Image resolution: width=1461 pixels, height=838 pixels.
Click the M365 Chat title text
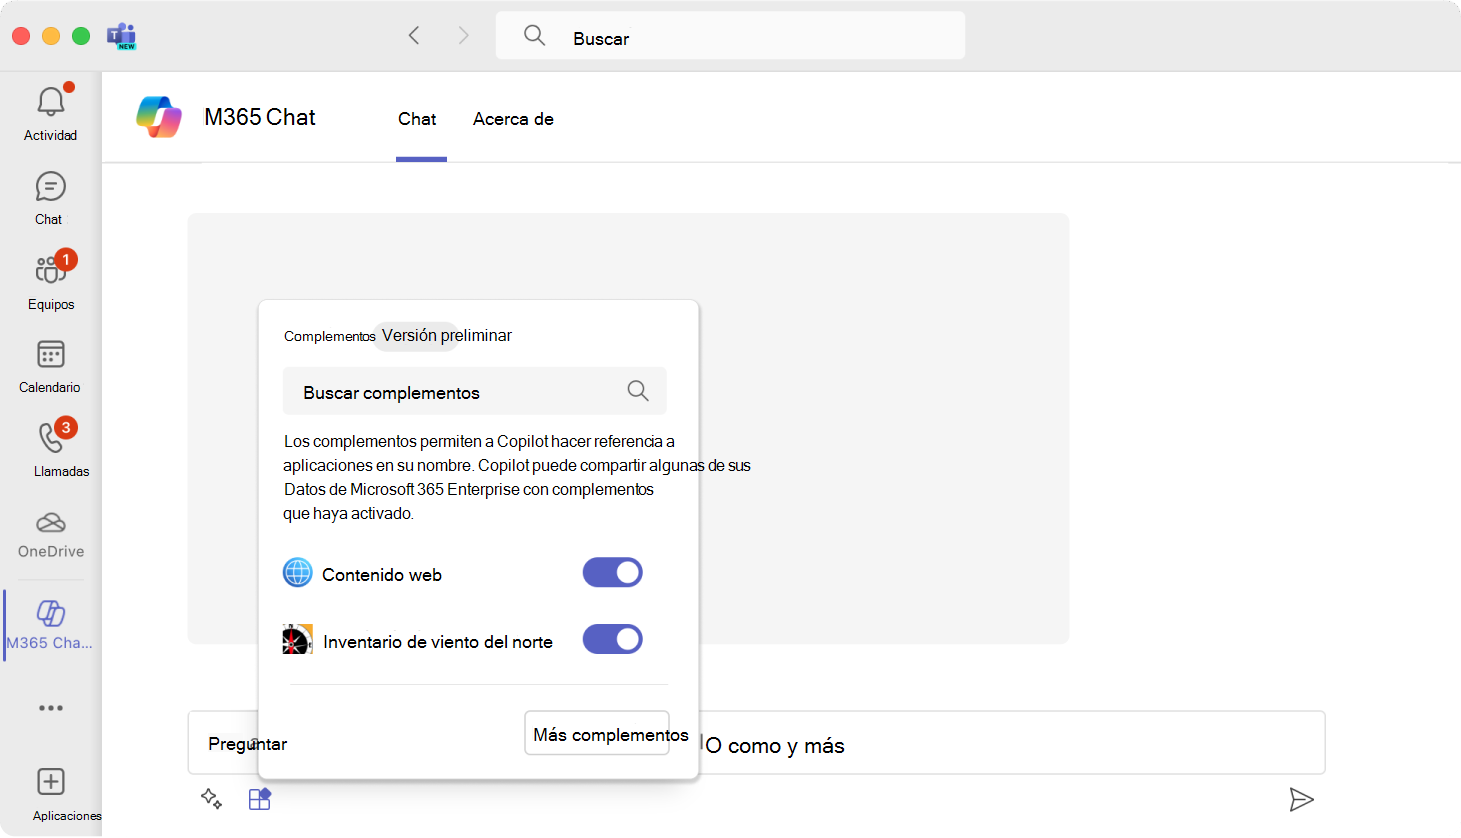click(x=260, y=117)
